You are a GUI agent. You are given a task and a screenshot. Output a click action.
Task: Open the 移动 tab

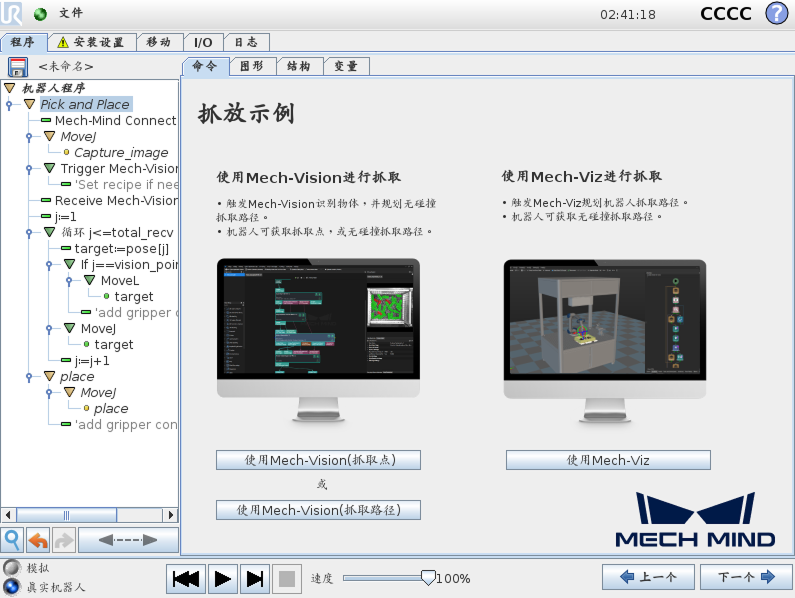(159, 42)
